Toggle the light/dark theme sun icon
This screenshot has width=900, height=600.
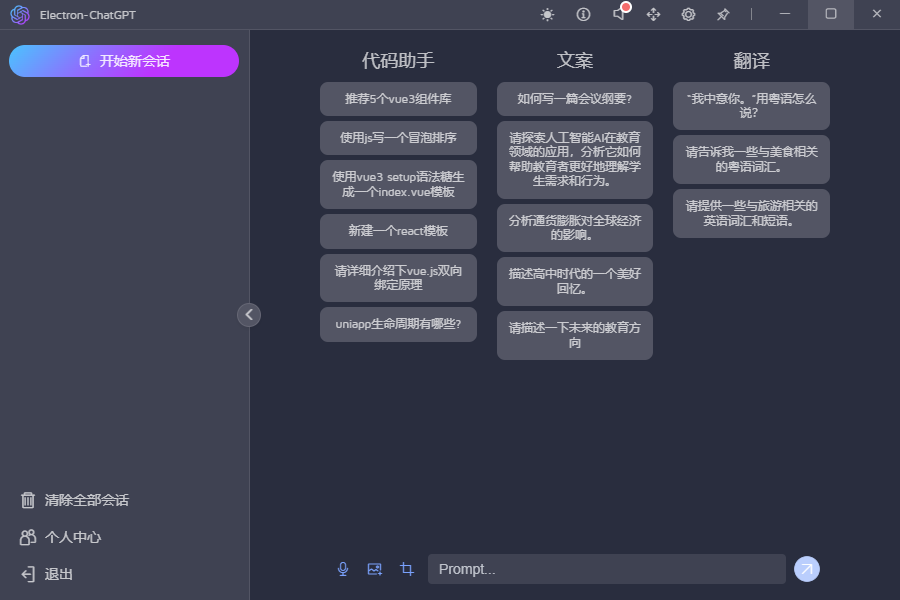pos(547,14)
